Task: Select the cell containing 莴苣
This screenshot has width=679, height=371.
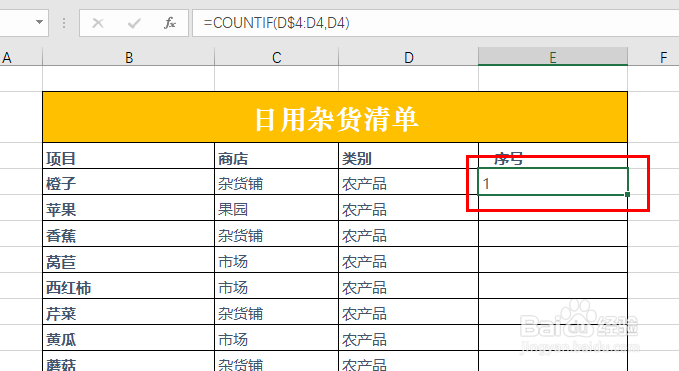Action: (129, 260)
